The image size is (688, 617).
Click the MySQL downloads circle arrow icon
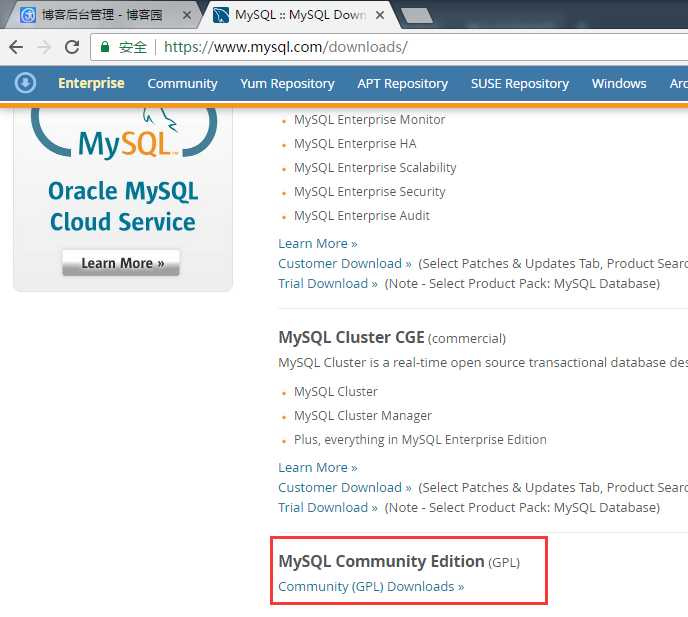pyautogui.click(x=25, y=83)
